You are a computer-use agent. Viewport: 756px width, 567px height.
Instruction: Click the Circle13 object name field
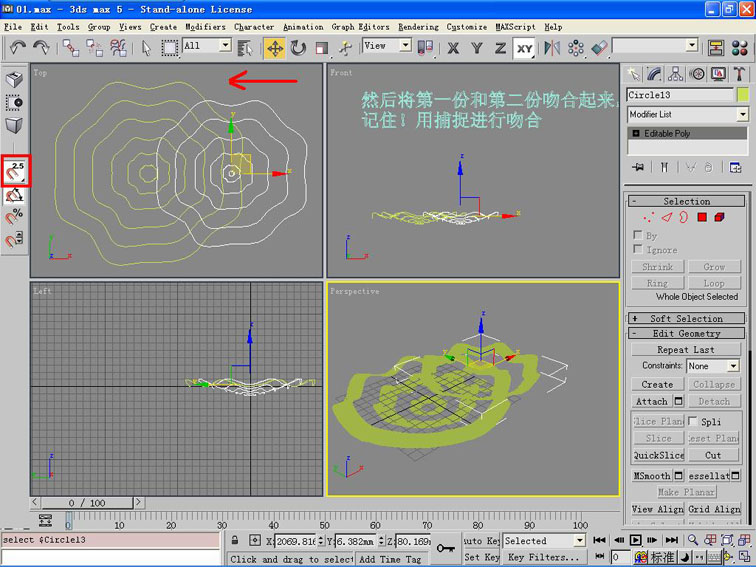[680, 94]
